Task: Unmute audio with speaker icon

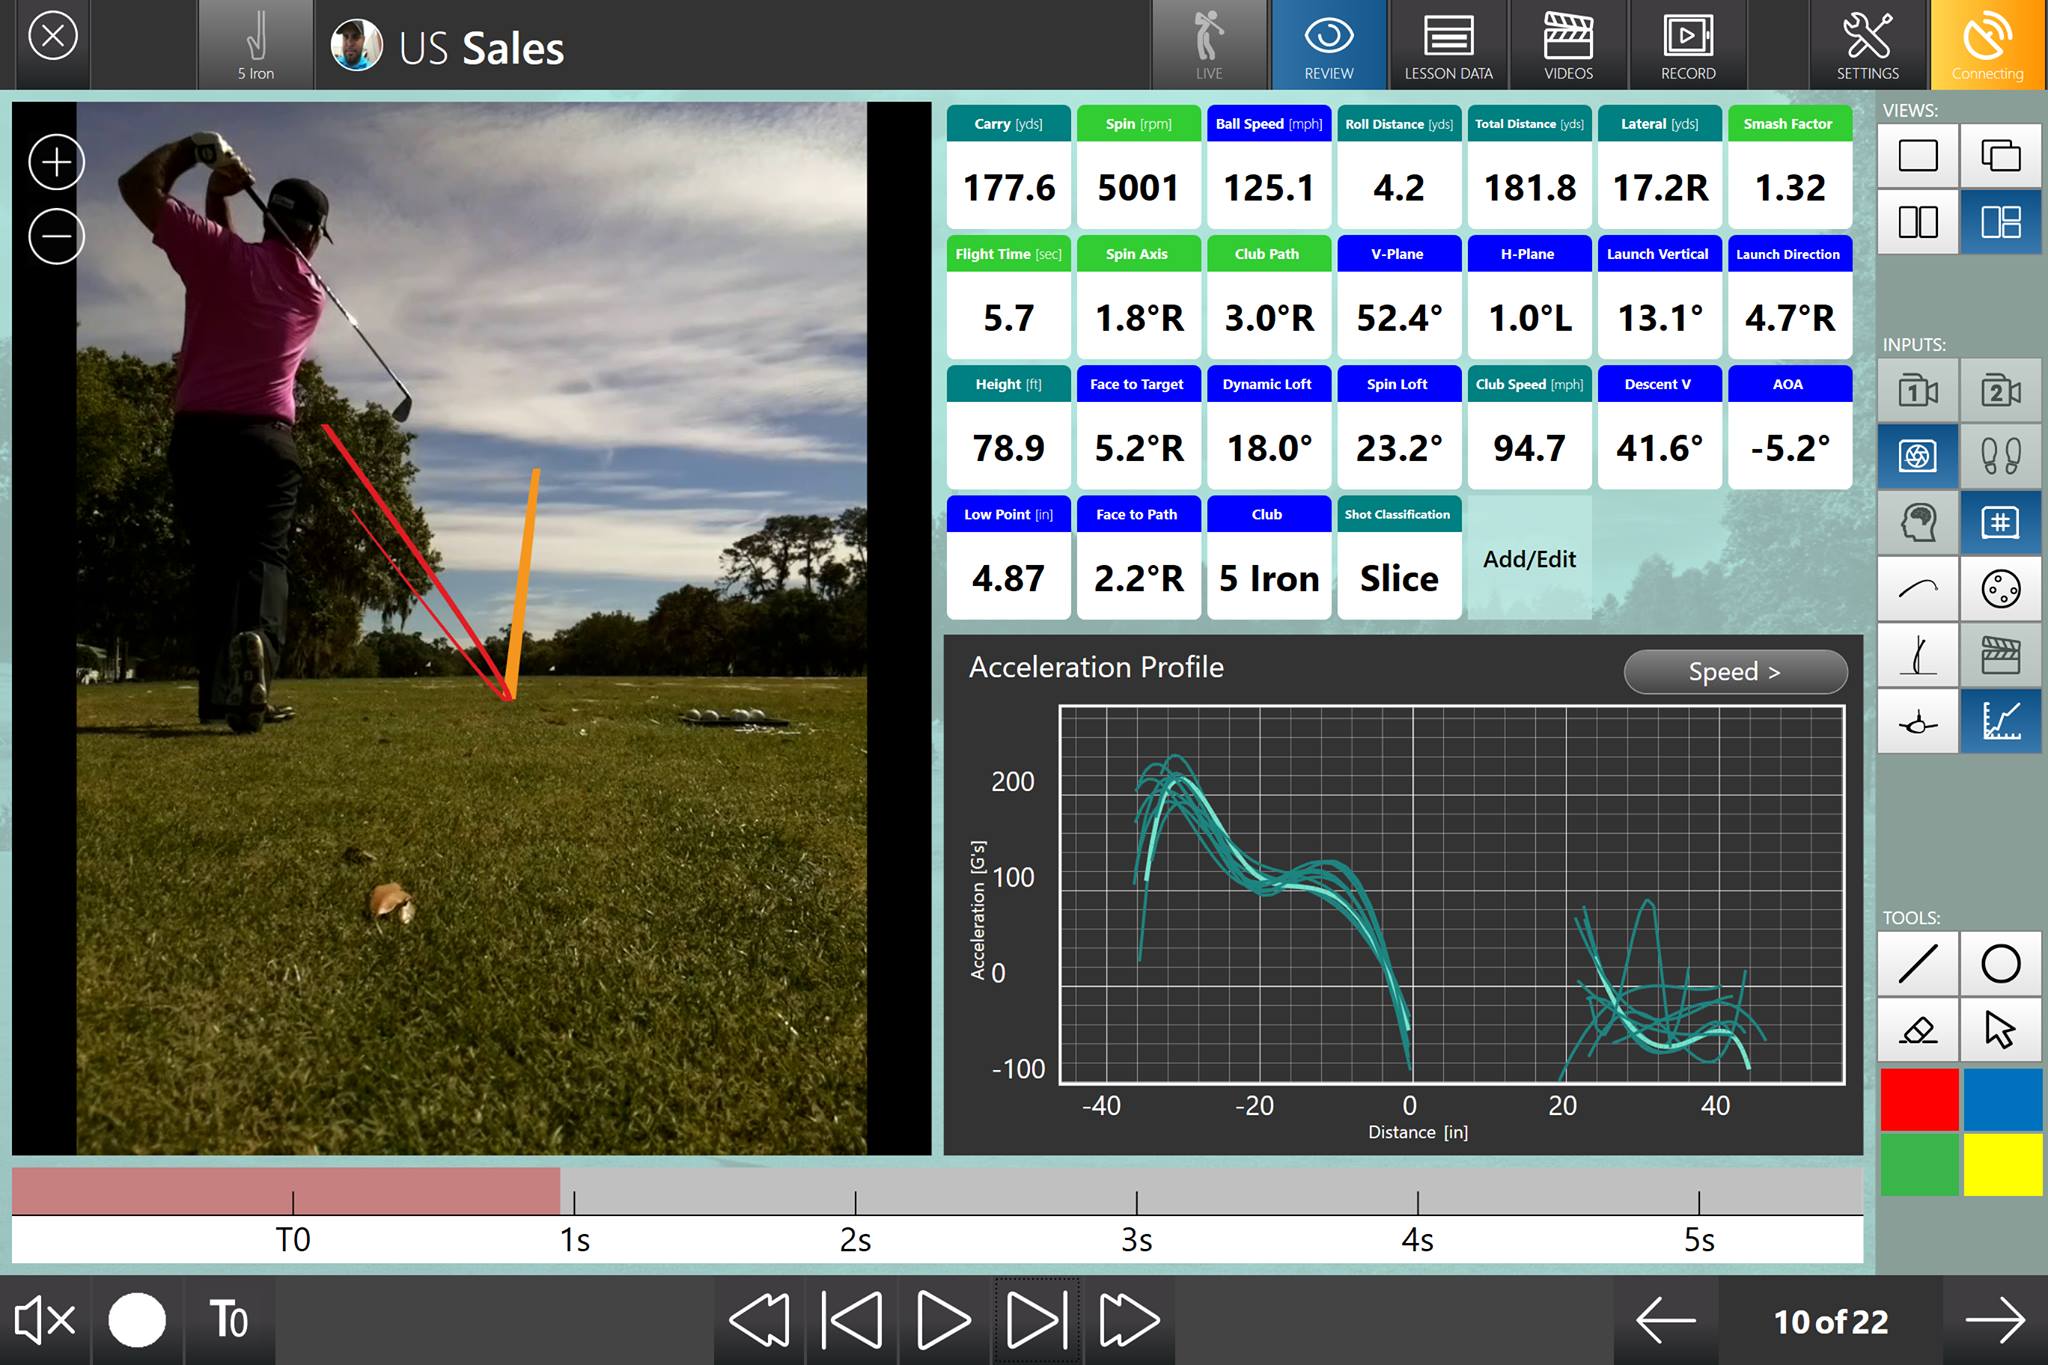Action: (x=44, y=1320)
